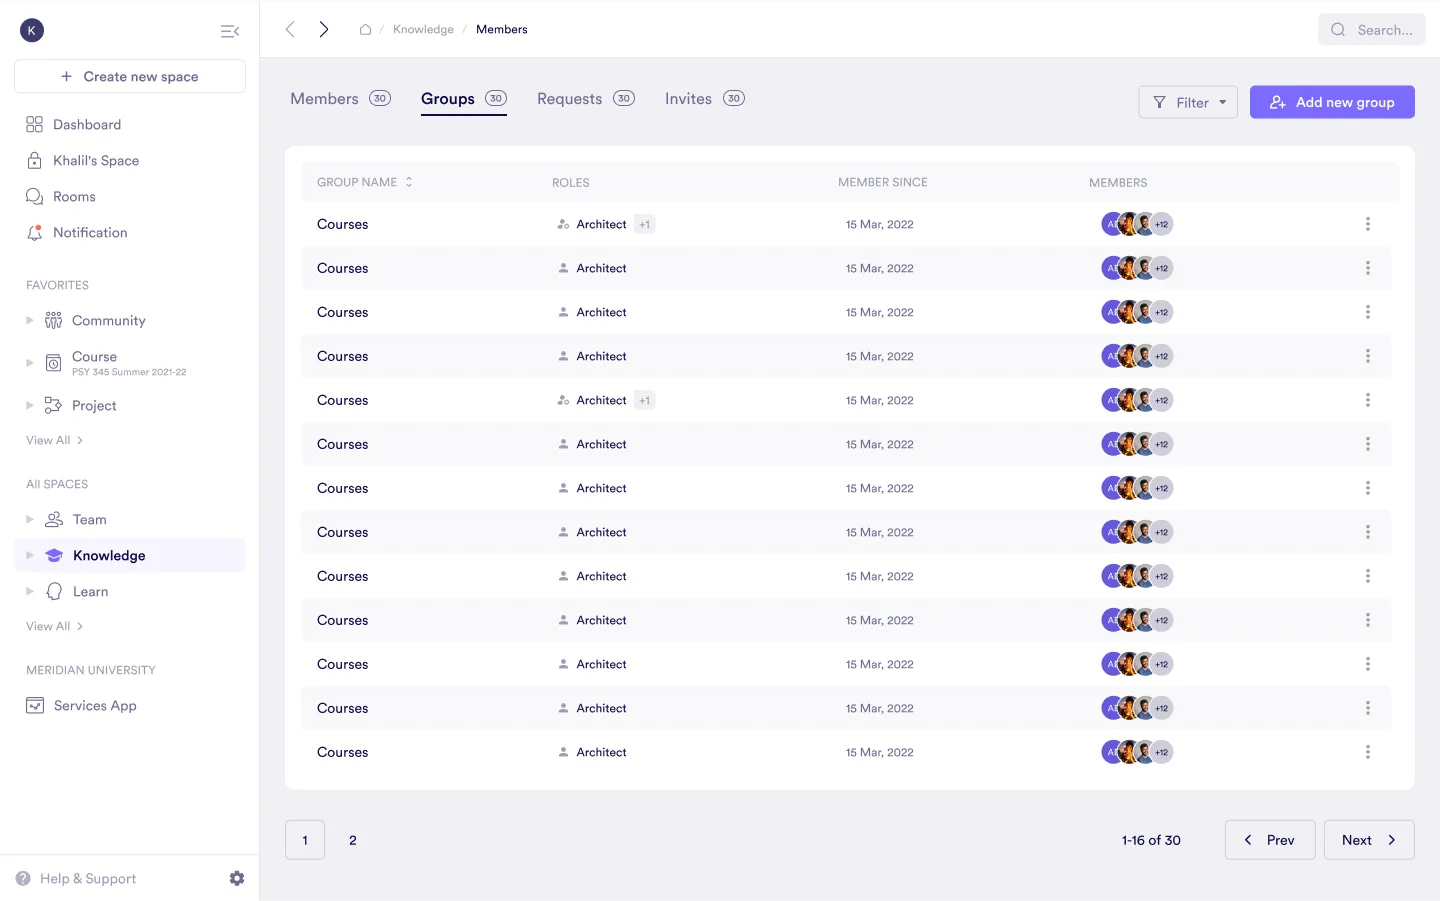1440x901 pixels.
Task: Click the home icon in the breadcrumb
Action: click(365, 30)
